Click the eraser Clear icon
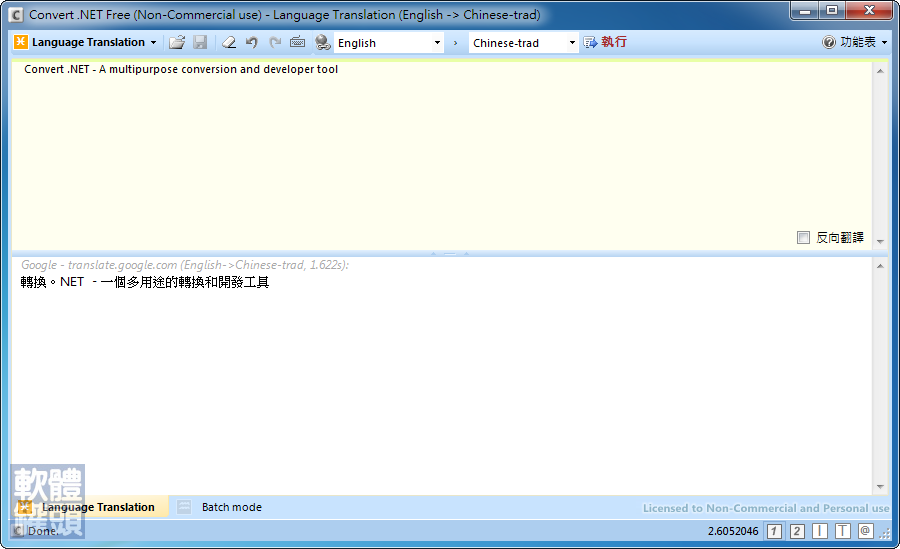The image size is (900, 549). 229,42
